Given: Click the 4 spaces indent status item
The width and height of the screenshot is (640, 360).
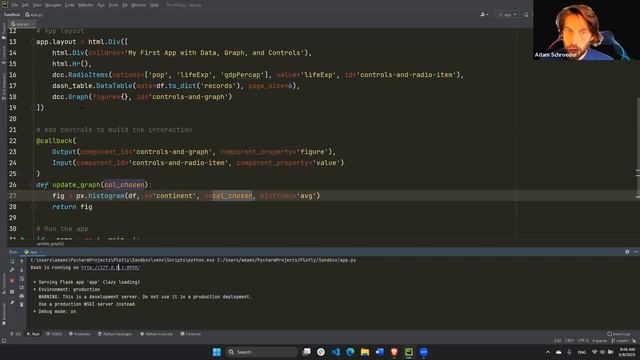Looking at the screenshot, I should 599,341.
